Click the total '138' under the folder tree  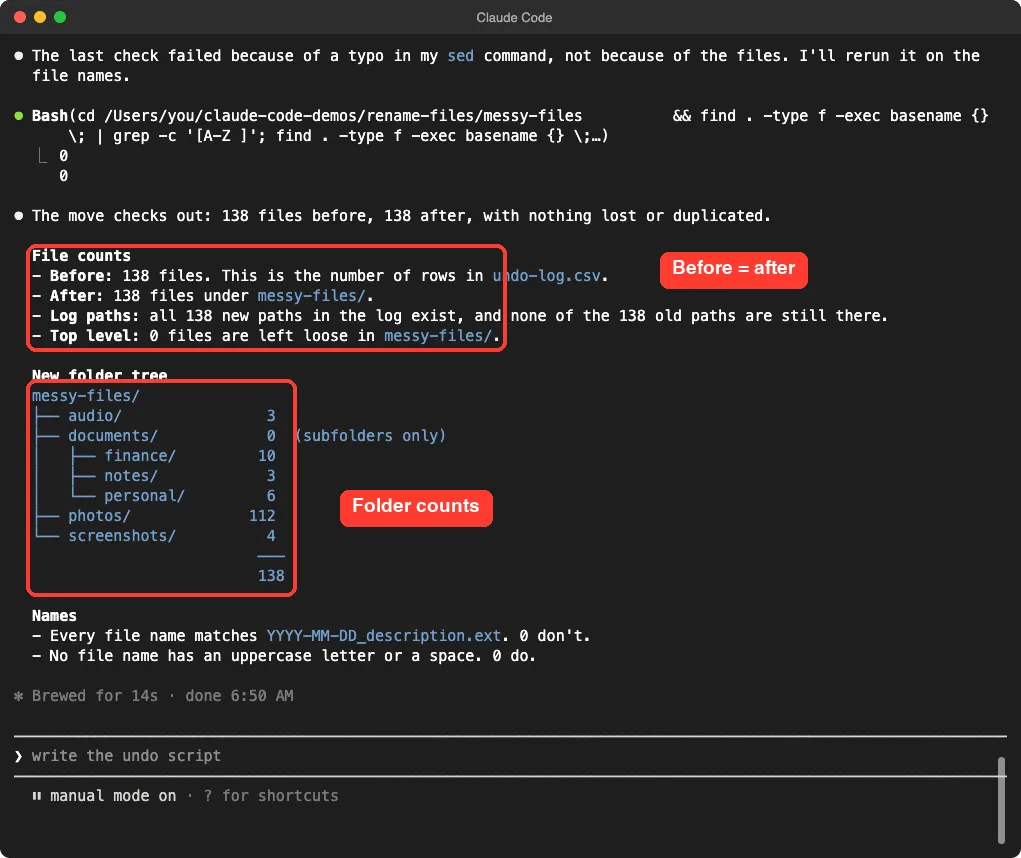[x=271, y=575]
